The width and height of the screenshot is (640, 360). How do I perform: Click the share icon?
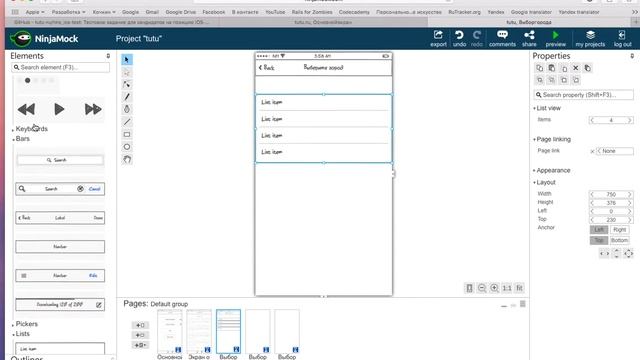click(529, 39)
